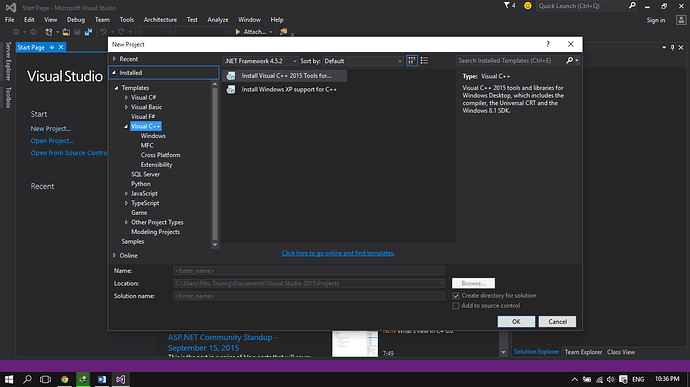Click the Cancel button
The height and width of the screenshot is (387, 690).
click(x=557, y=321)
